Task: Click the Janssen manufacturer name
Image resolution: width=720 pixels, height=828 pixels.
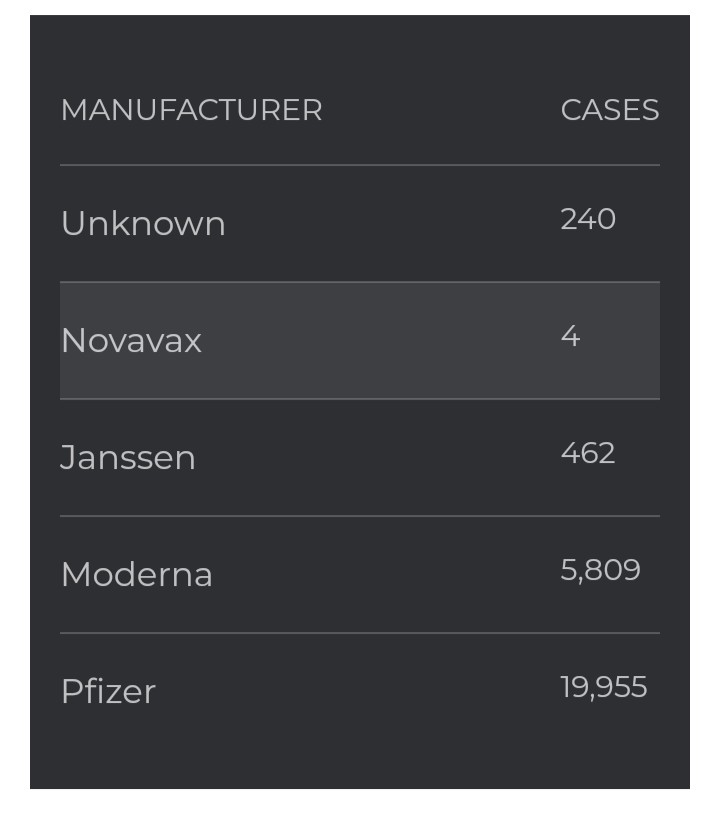Action: 128,457
